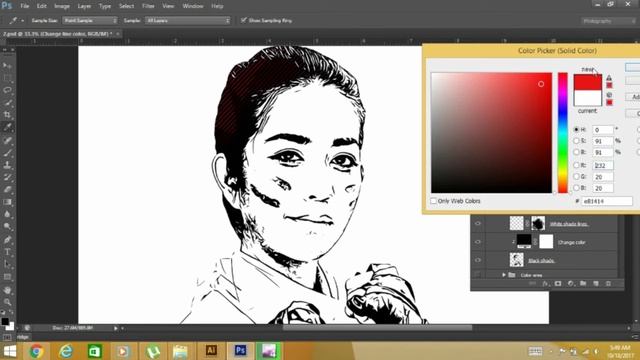Screen dimensions: 640x360
Task: Select the Quick Selection tool
Action: 7,102
